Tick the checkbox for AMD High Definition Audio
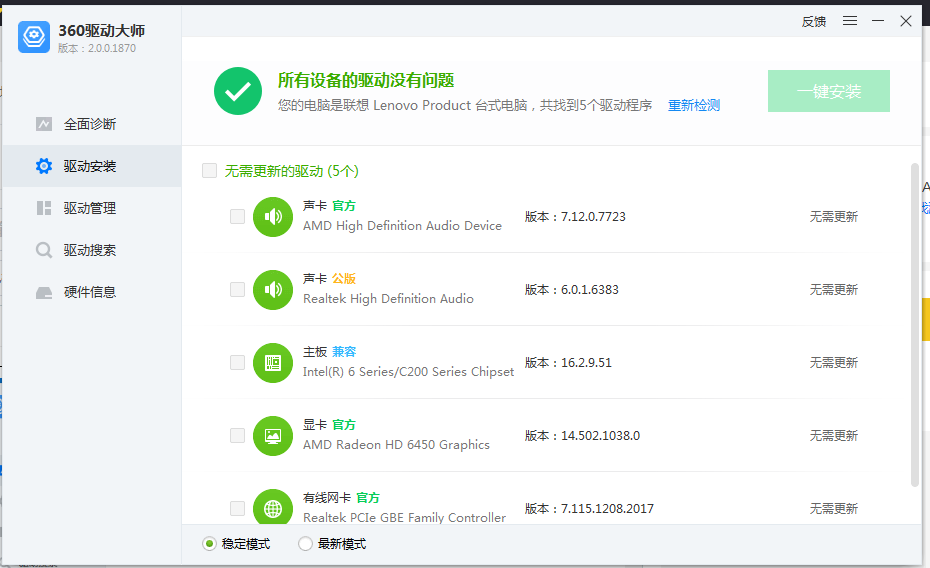This screenshot has width=930, height=568. point(237,216)
